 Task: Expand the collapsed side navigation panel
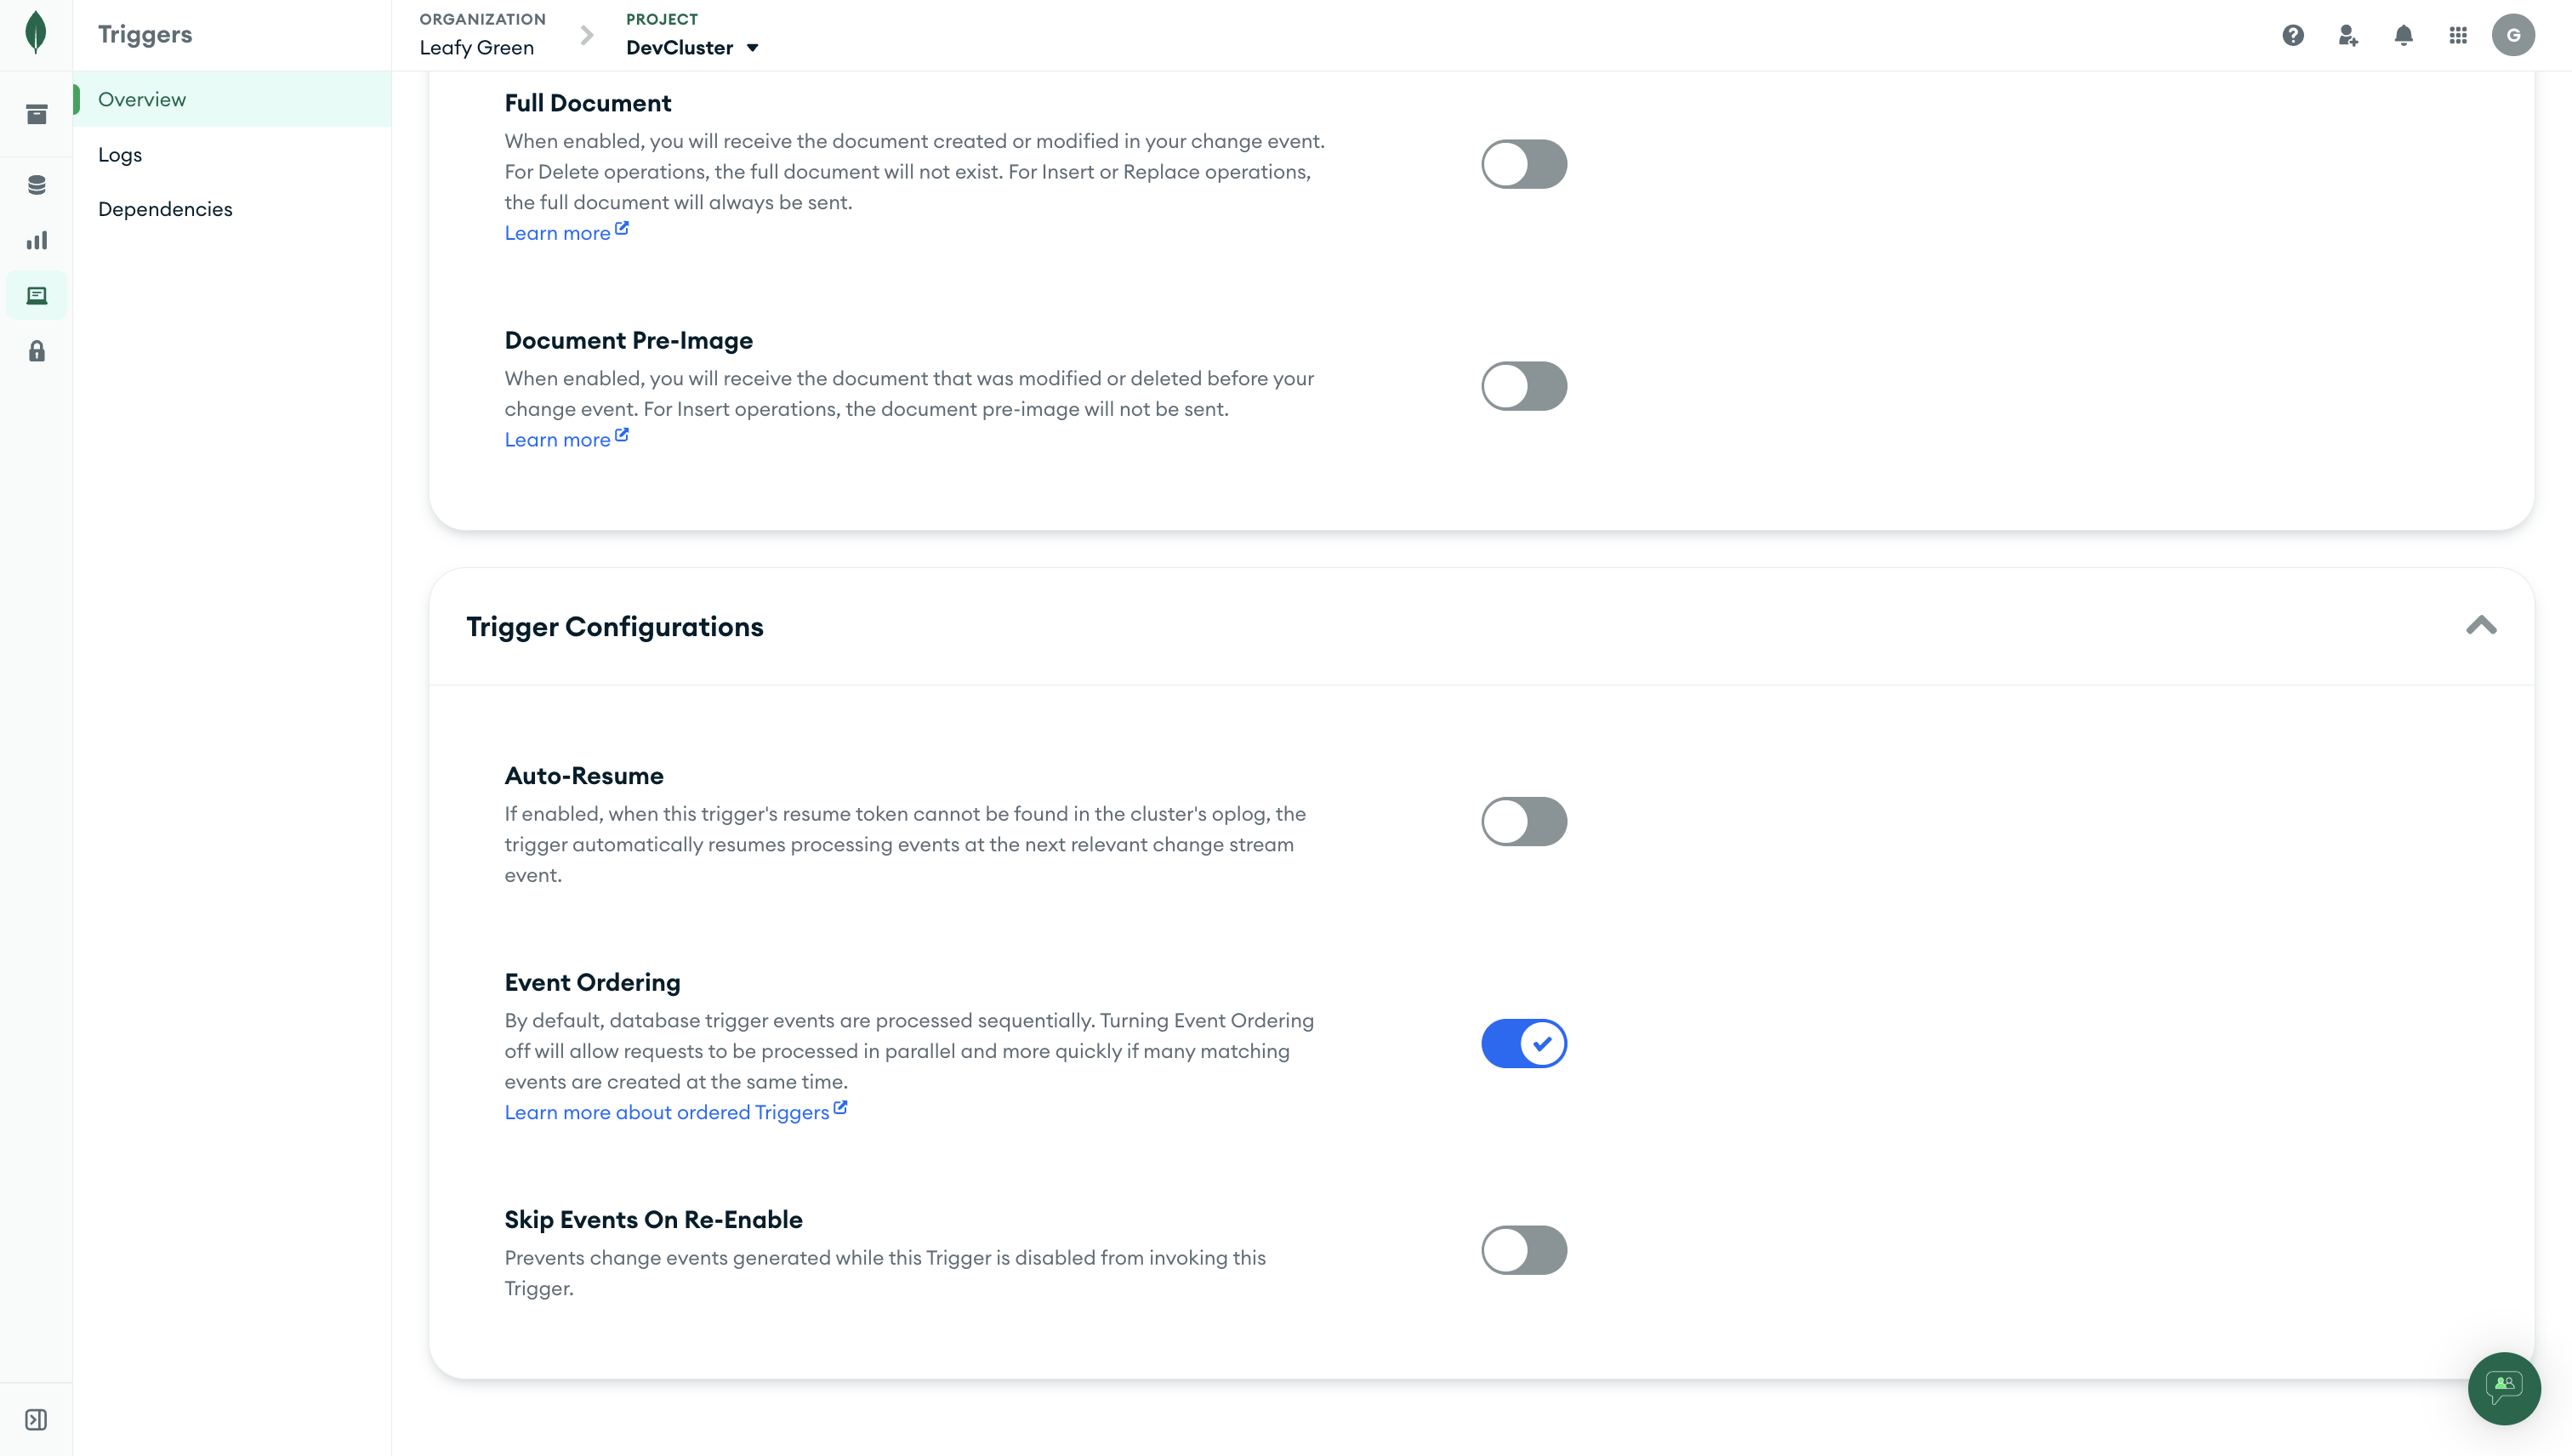point(36,1420)
